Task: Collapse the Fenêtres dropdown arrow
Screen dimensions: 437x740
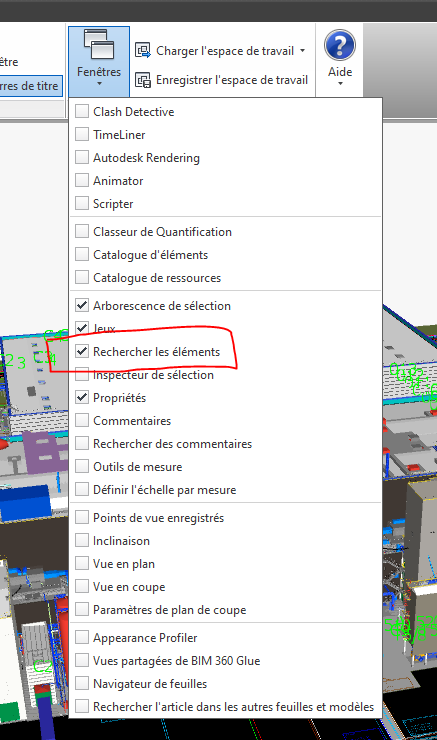Action: tap(99, 84)
